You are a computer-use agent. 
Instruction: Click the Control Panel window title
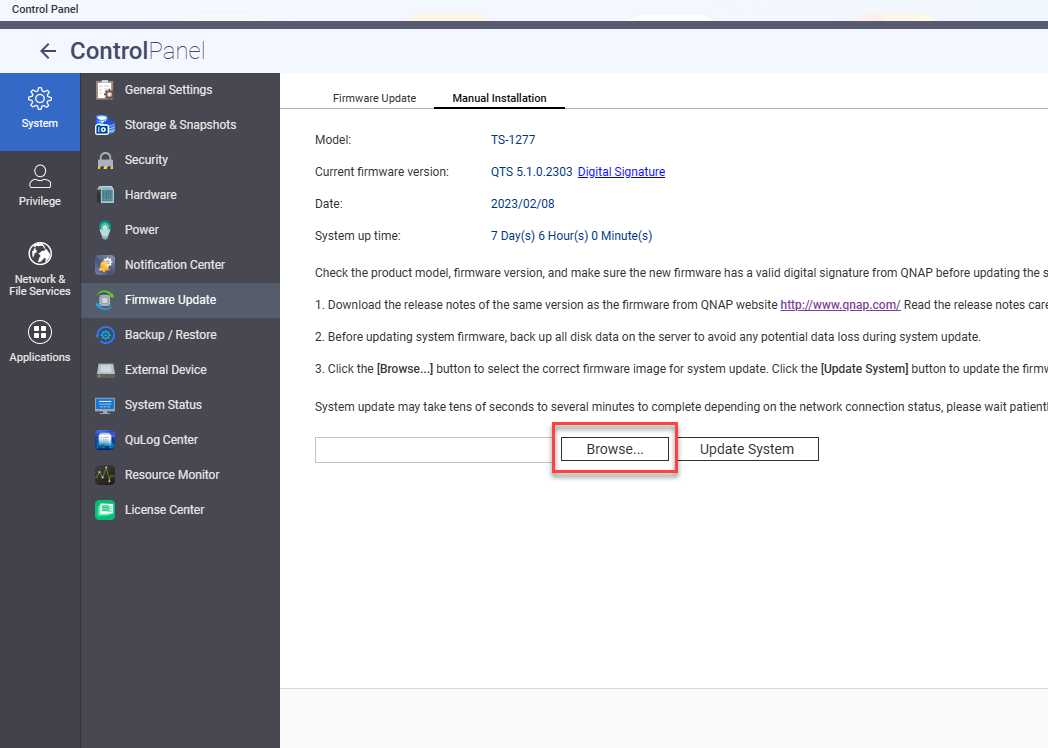pyautogui.click(x=45, y=9)
